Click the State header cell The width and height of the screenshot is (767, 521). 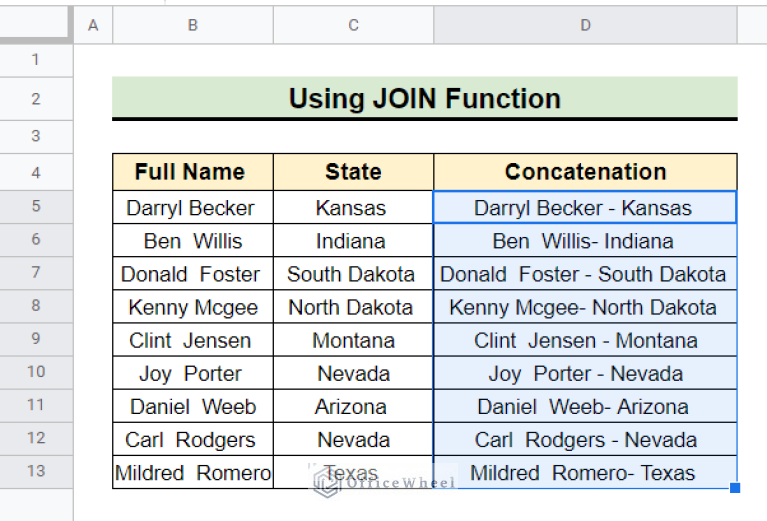[x=353, y=172]
